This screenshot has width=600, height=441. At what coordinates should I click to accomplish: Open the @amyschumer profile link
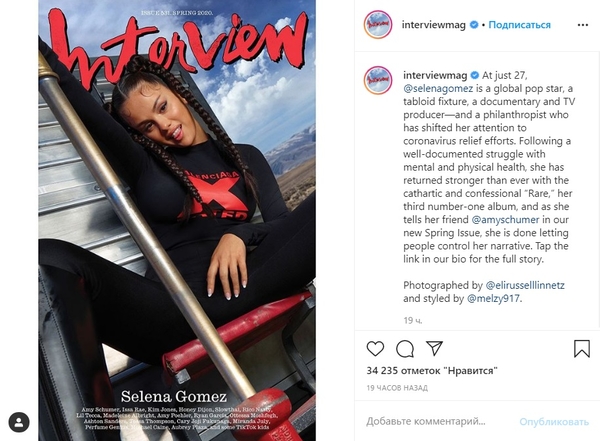505,220
